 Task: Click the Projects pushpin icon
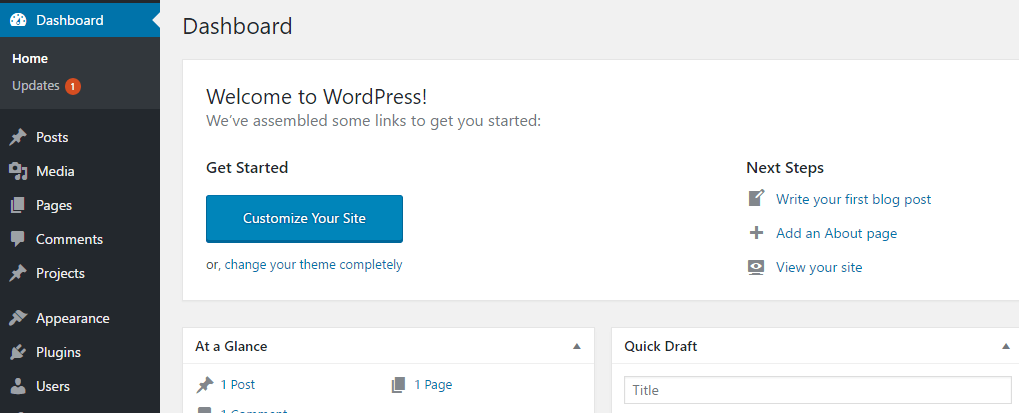(x=18, y=273)
